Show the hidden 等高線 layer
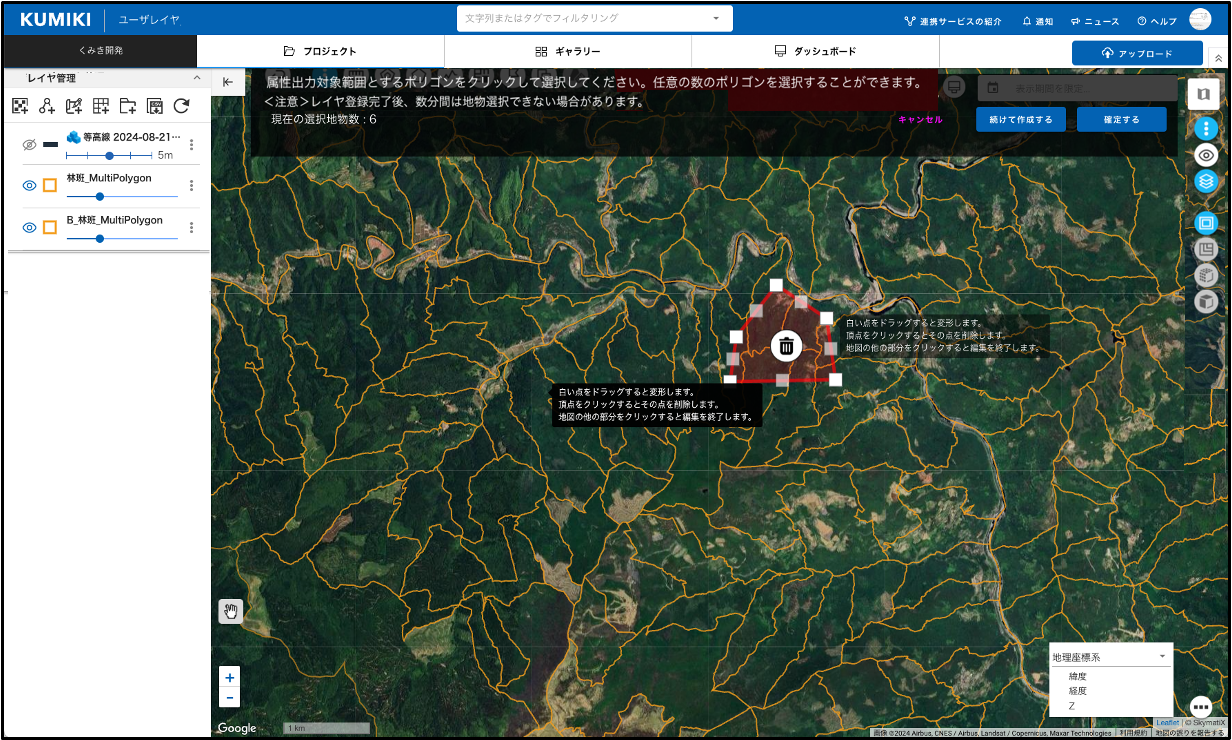The image size is (1232, 740). 30,145
